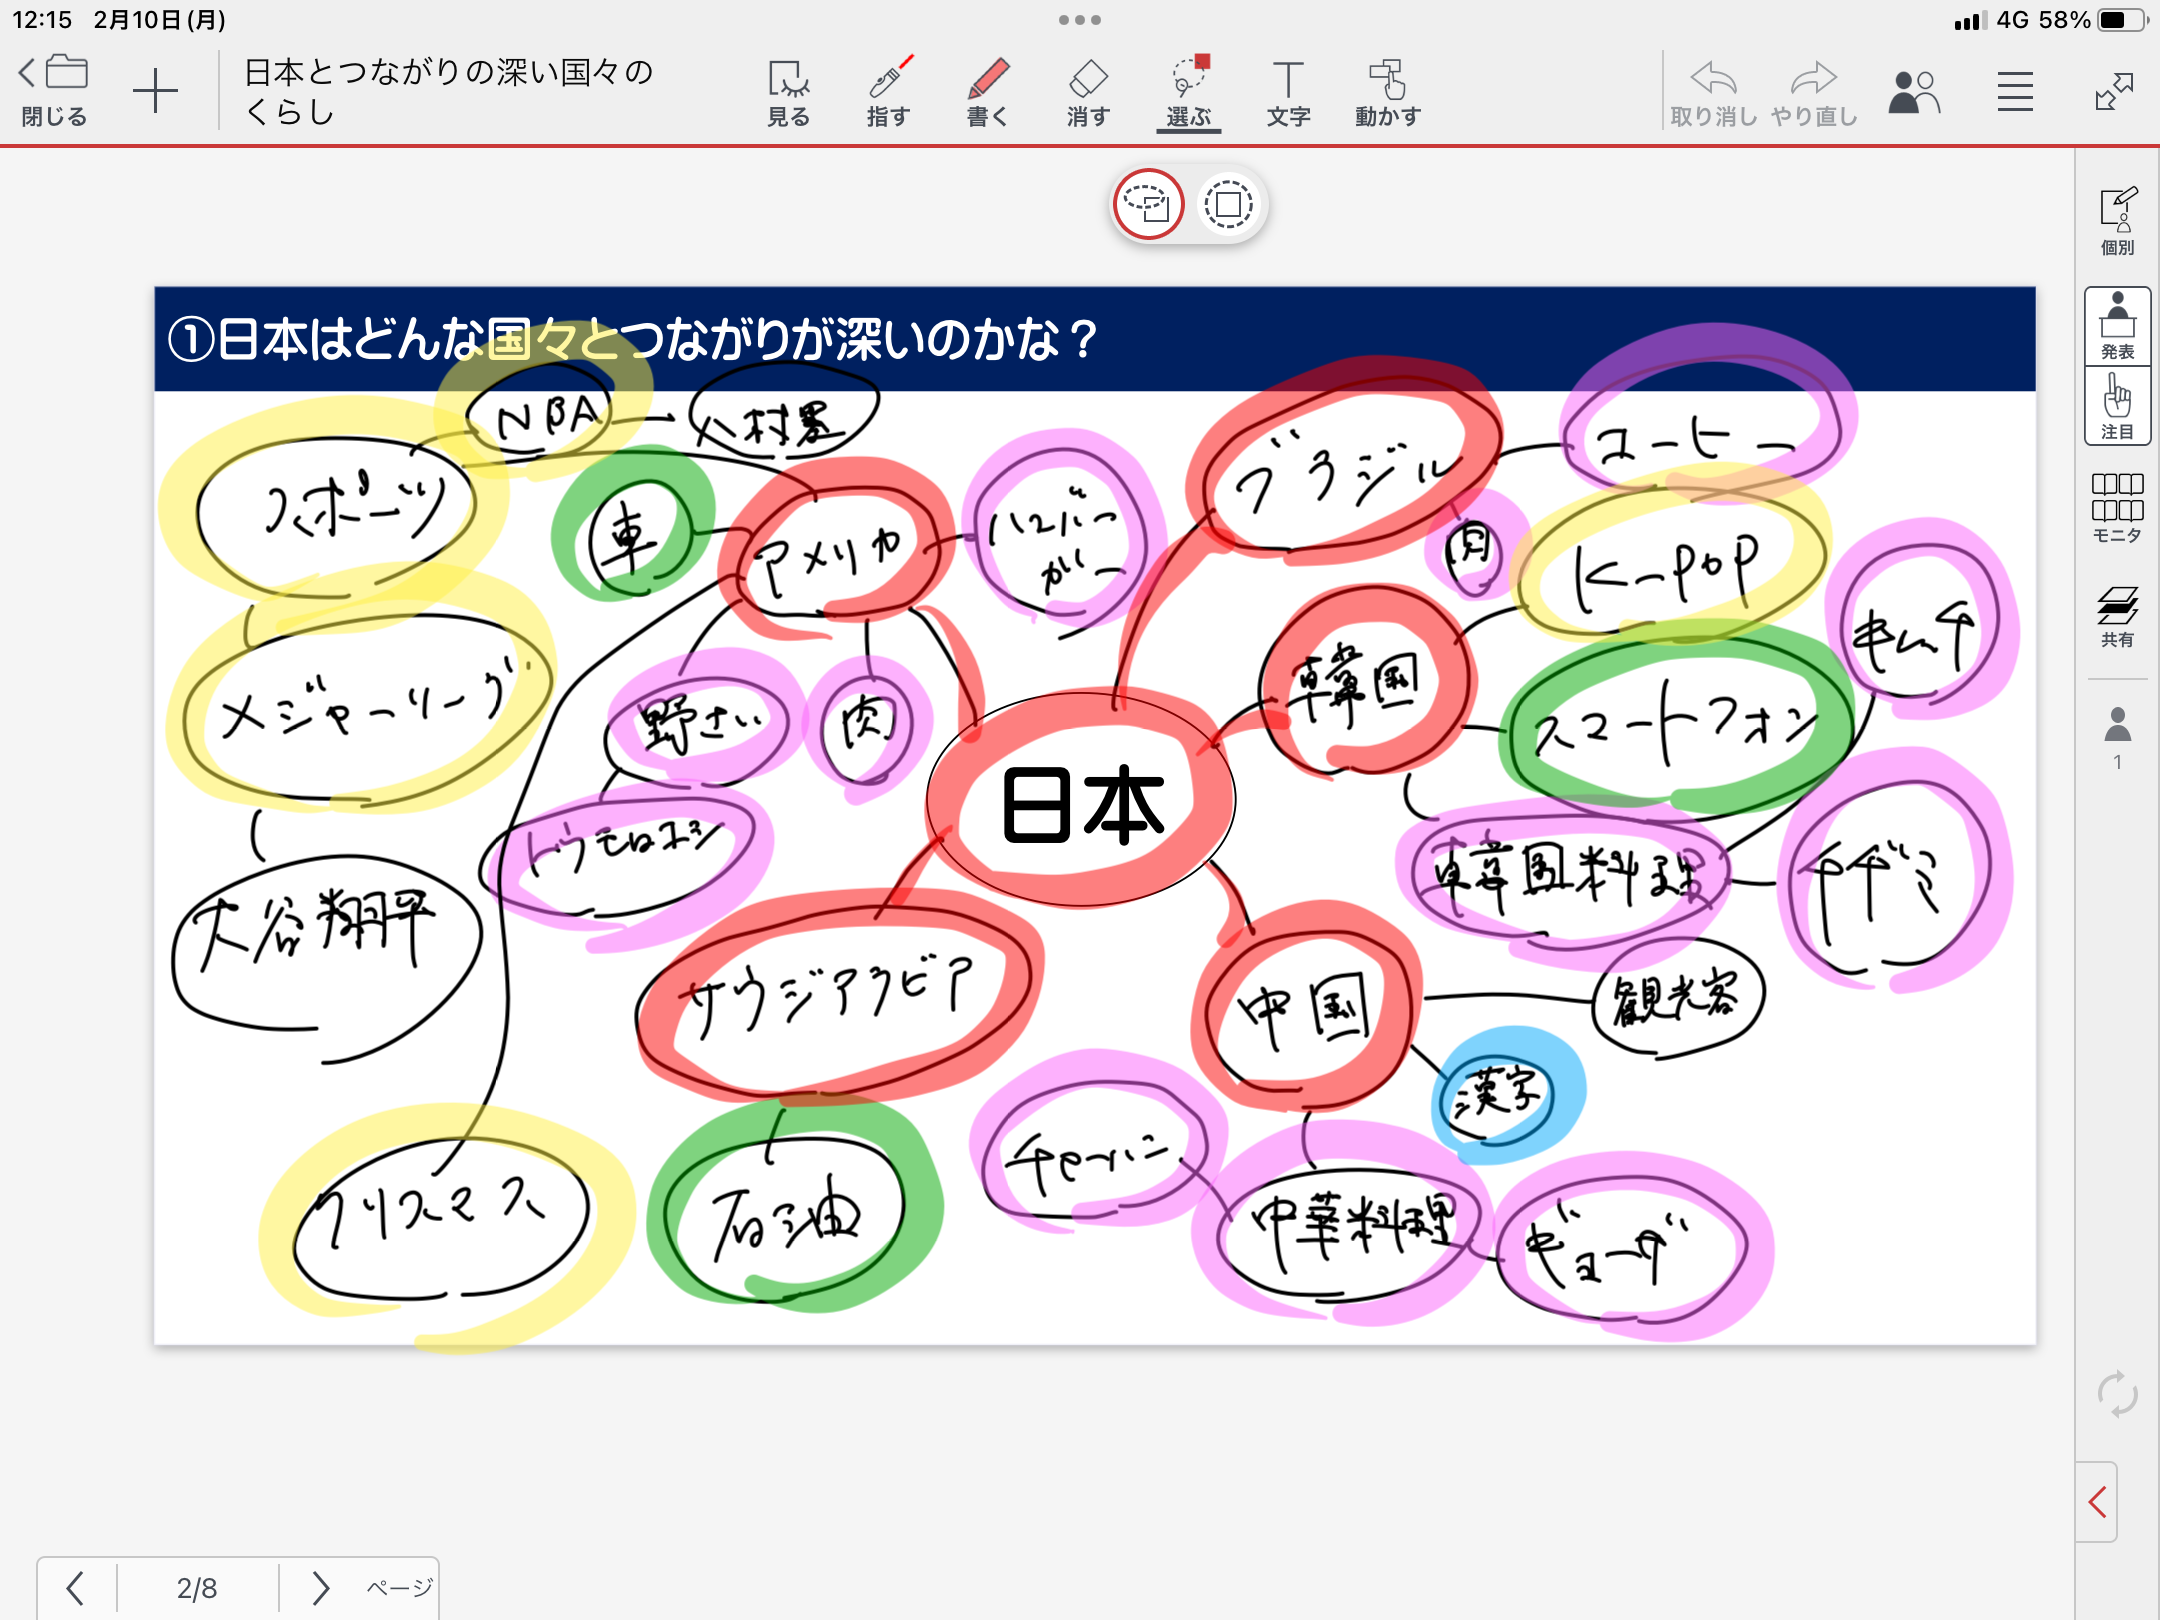Image resolution: width=2160 pixels, height=1620 pixels.
Task: Toggle rectangular selection mode
Action: tap(1228, 204)
